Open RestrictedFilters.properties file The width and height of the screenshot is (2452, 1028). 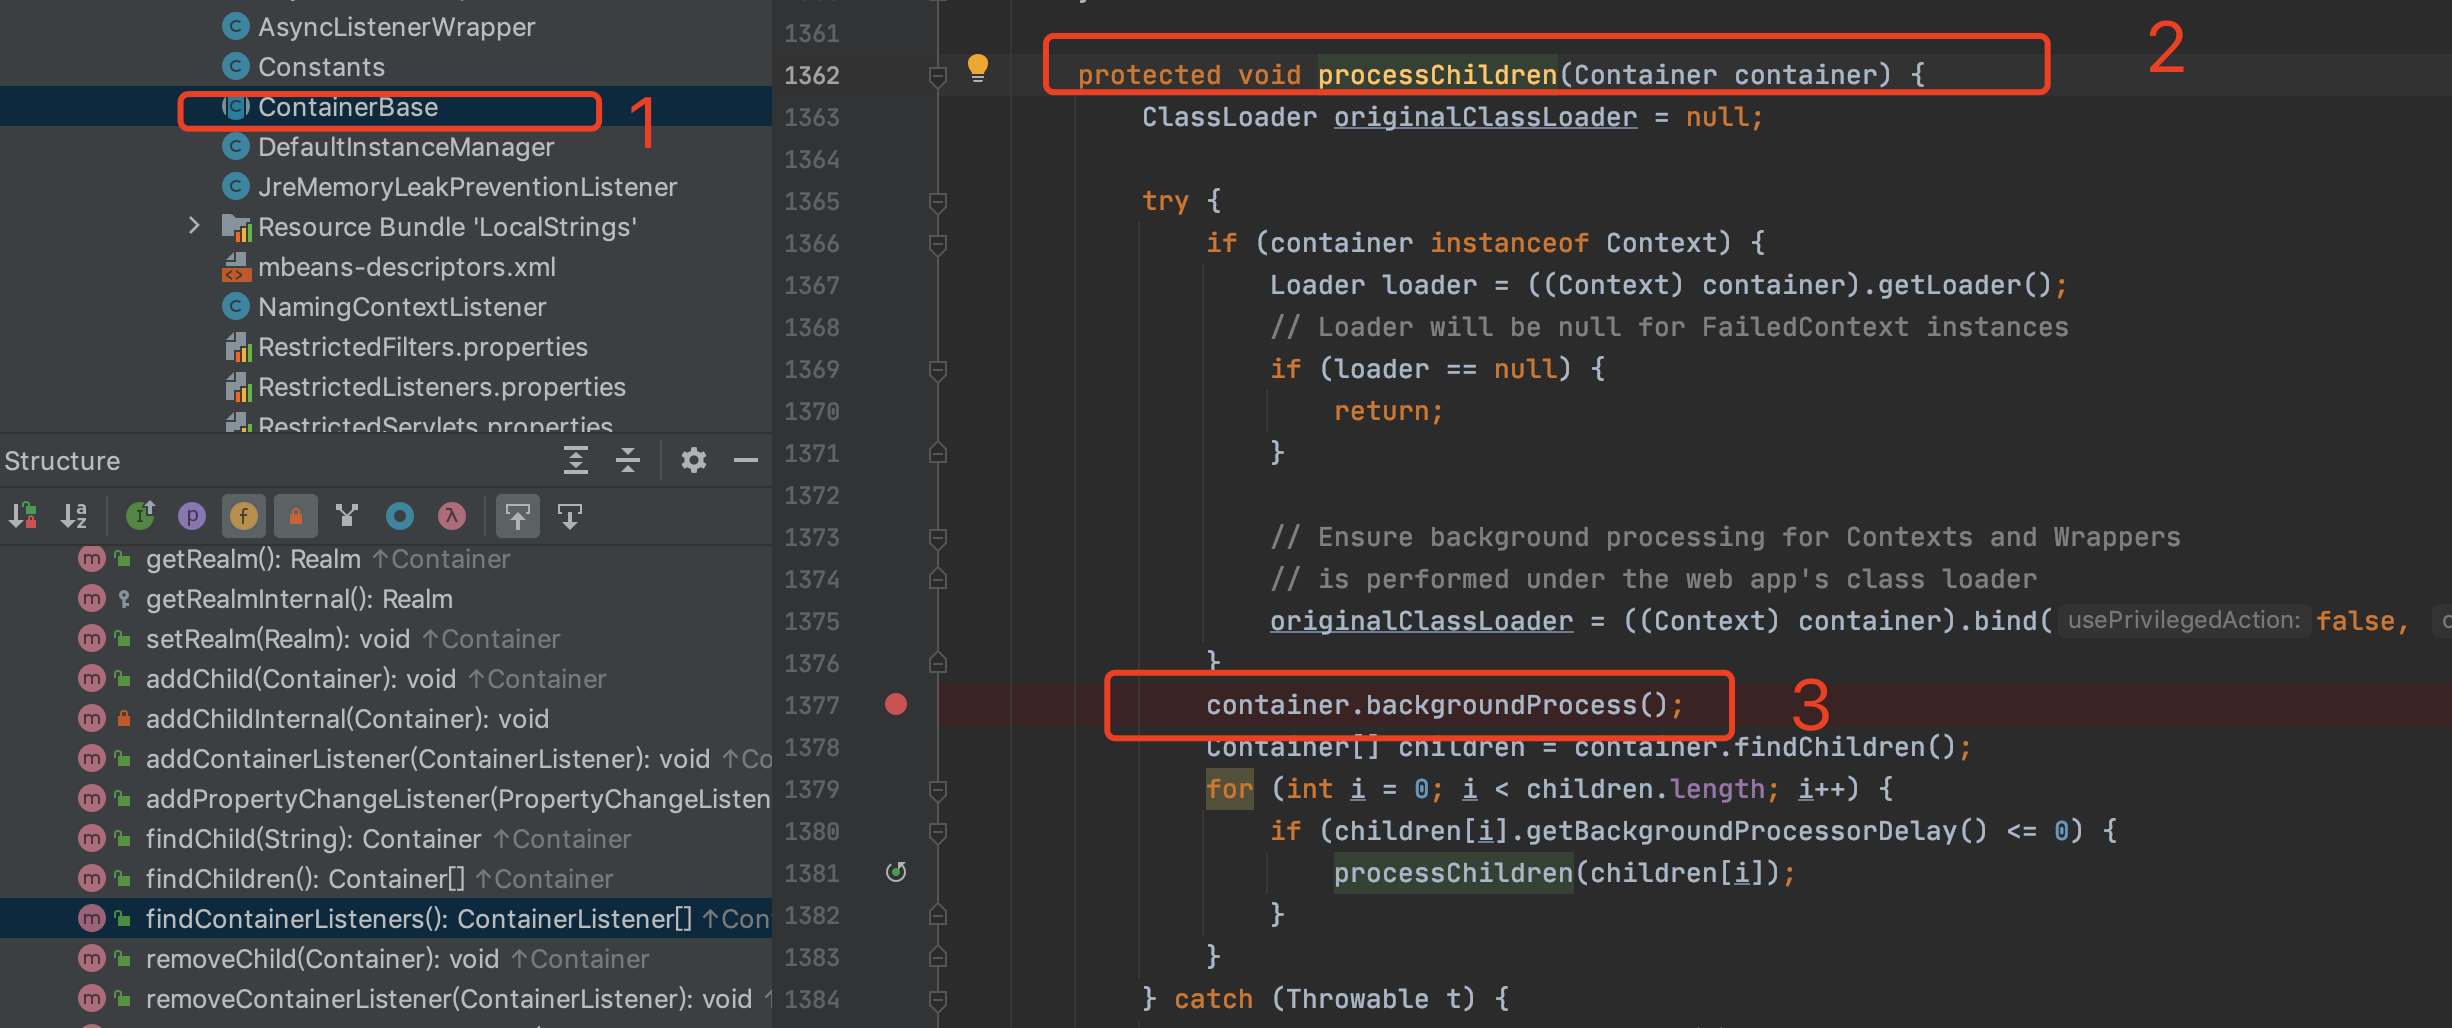click(x=386, y=347)
